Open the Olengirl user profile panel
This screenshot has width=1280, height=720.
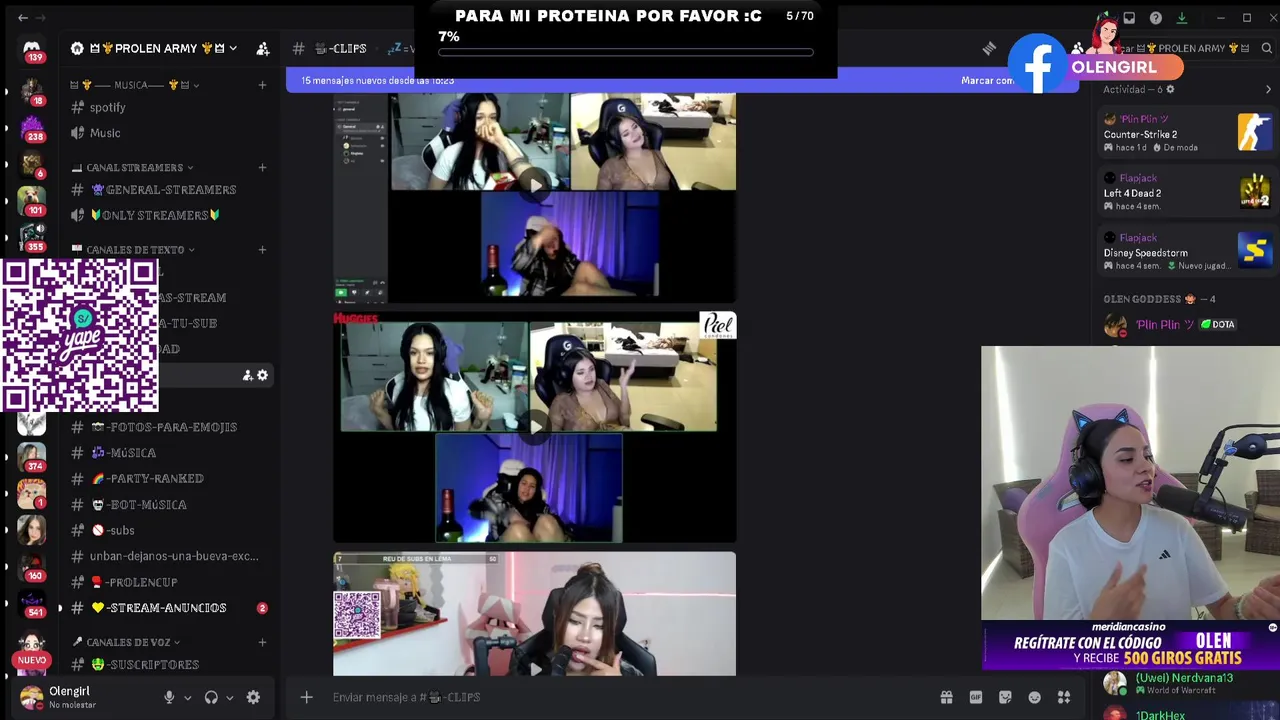pos(85,697)
